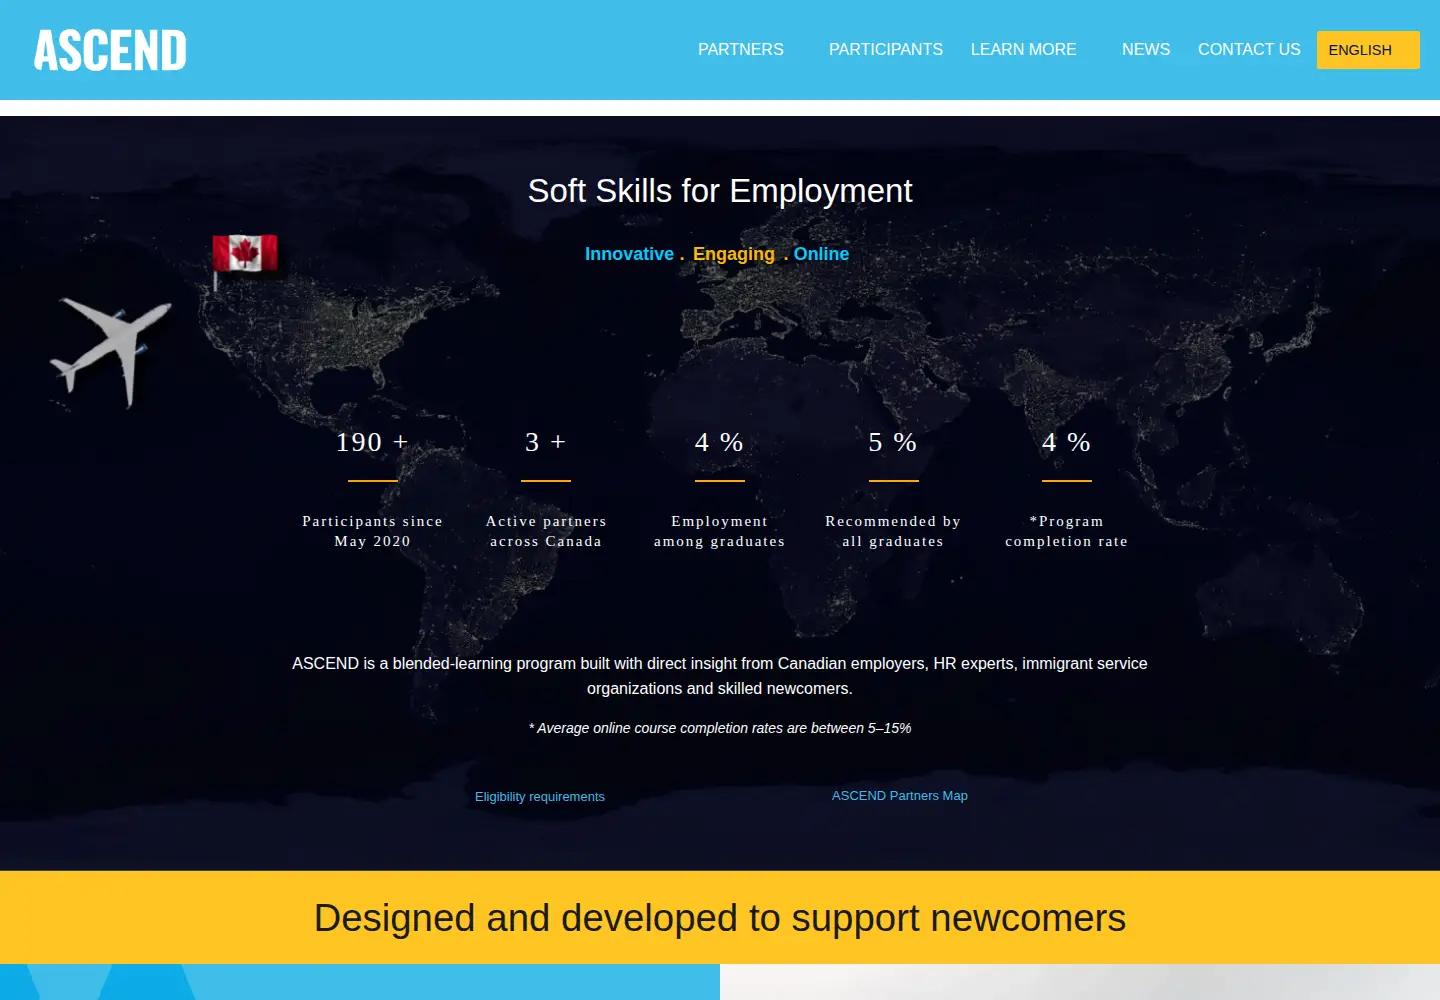Click the '5 %' recommended counter
Image resolution: width=1440 pixels, height=1000 pixels.
(x=893, y=442)
